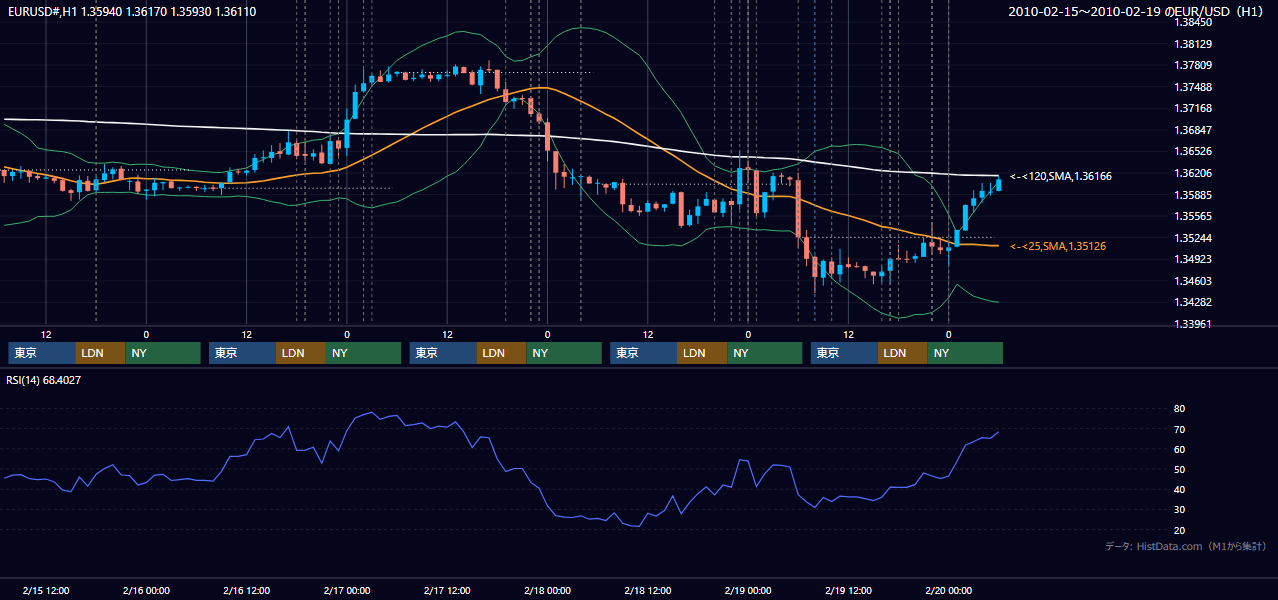Select the LDN session box for 2/15

point(101,353)
